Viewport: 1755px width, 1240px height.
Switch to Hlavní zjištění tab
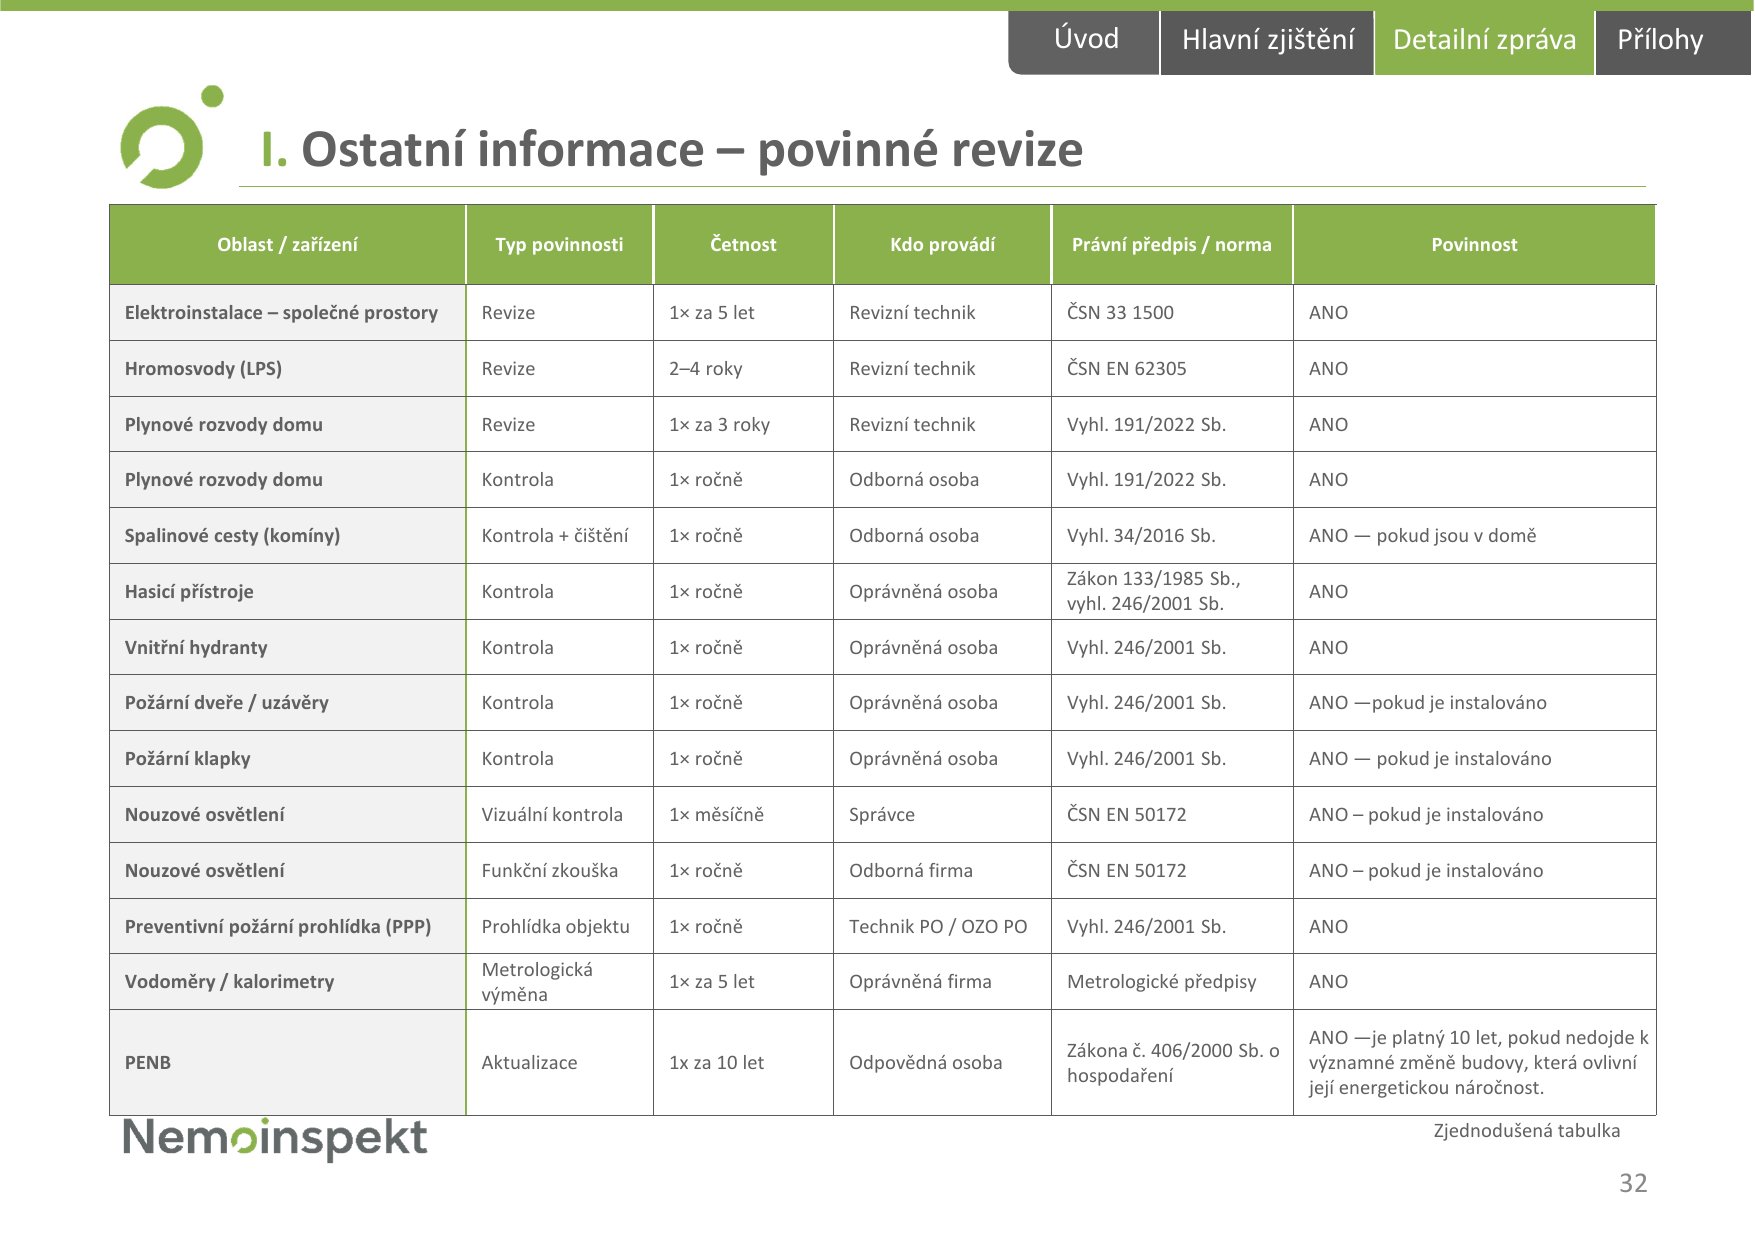coord(1267,41)
